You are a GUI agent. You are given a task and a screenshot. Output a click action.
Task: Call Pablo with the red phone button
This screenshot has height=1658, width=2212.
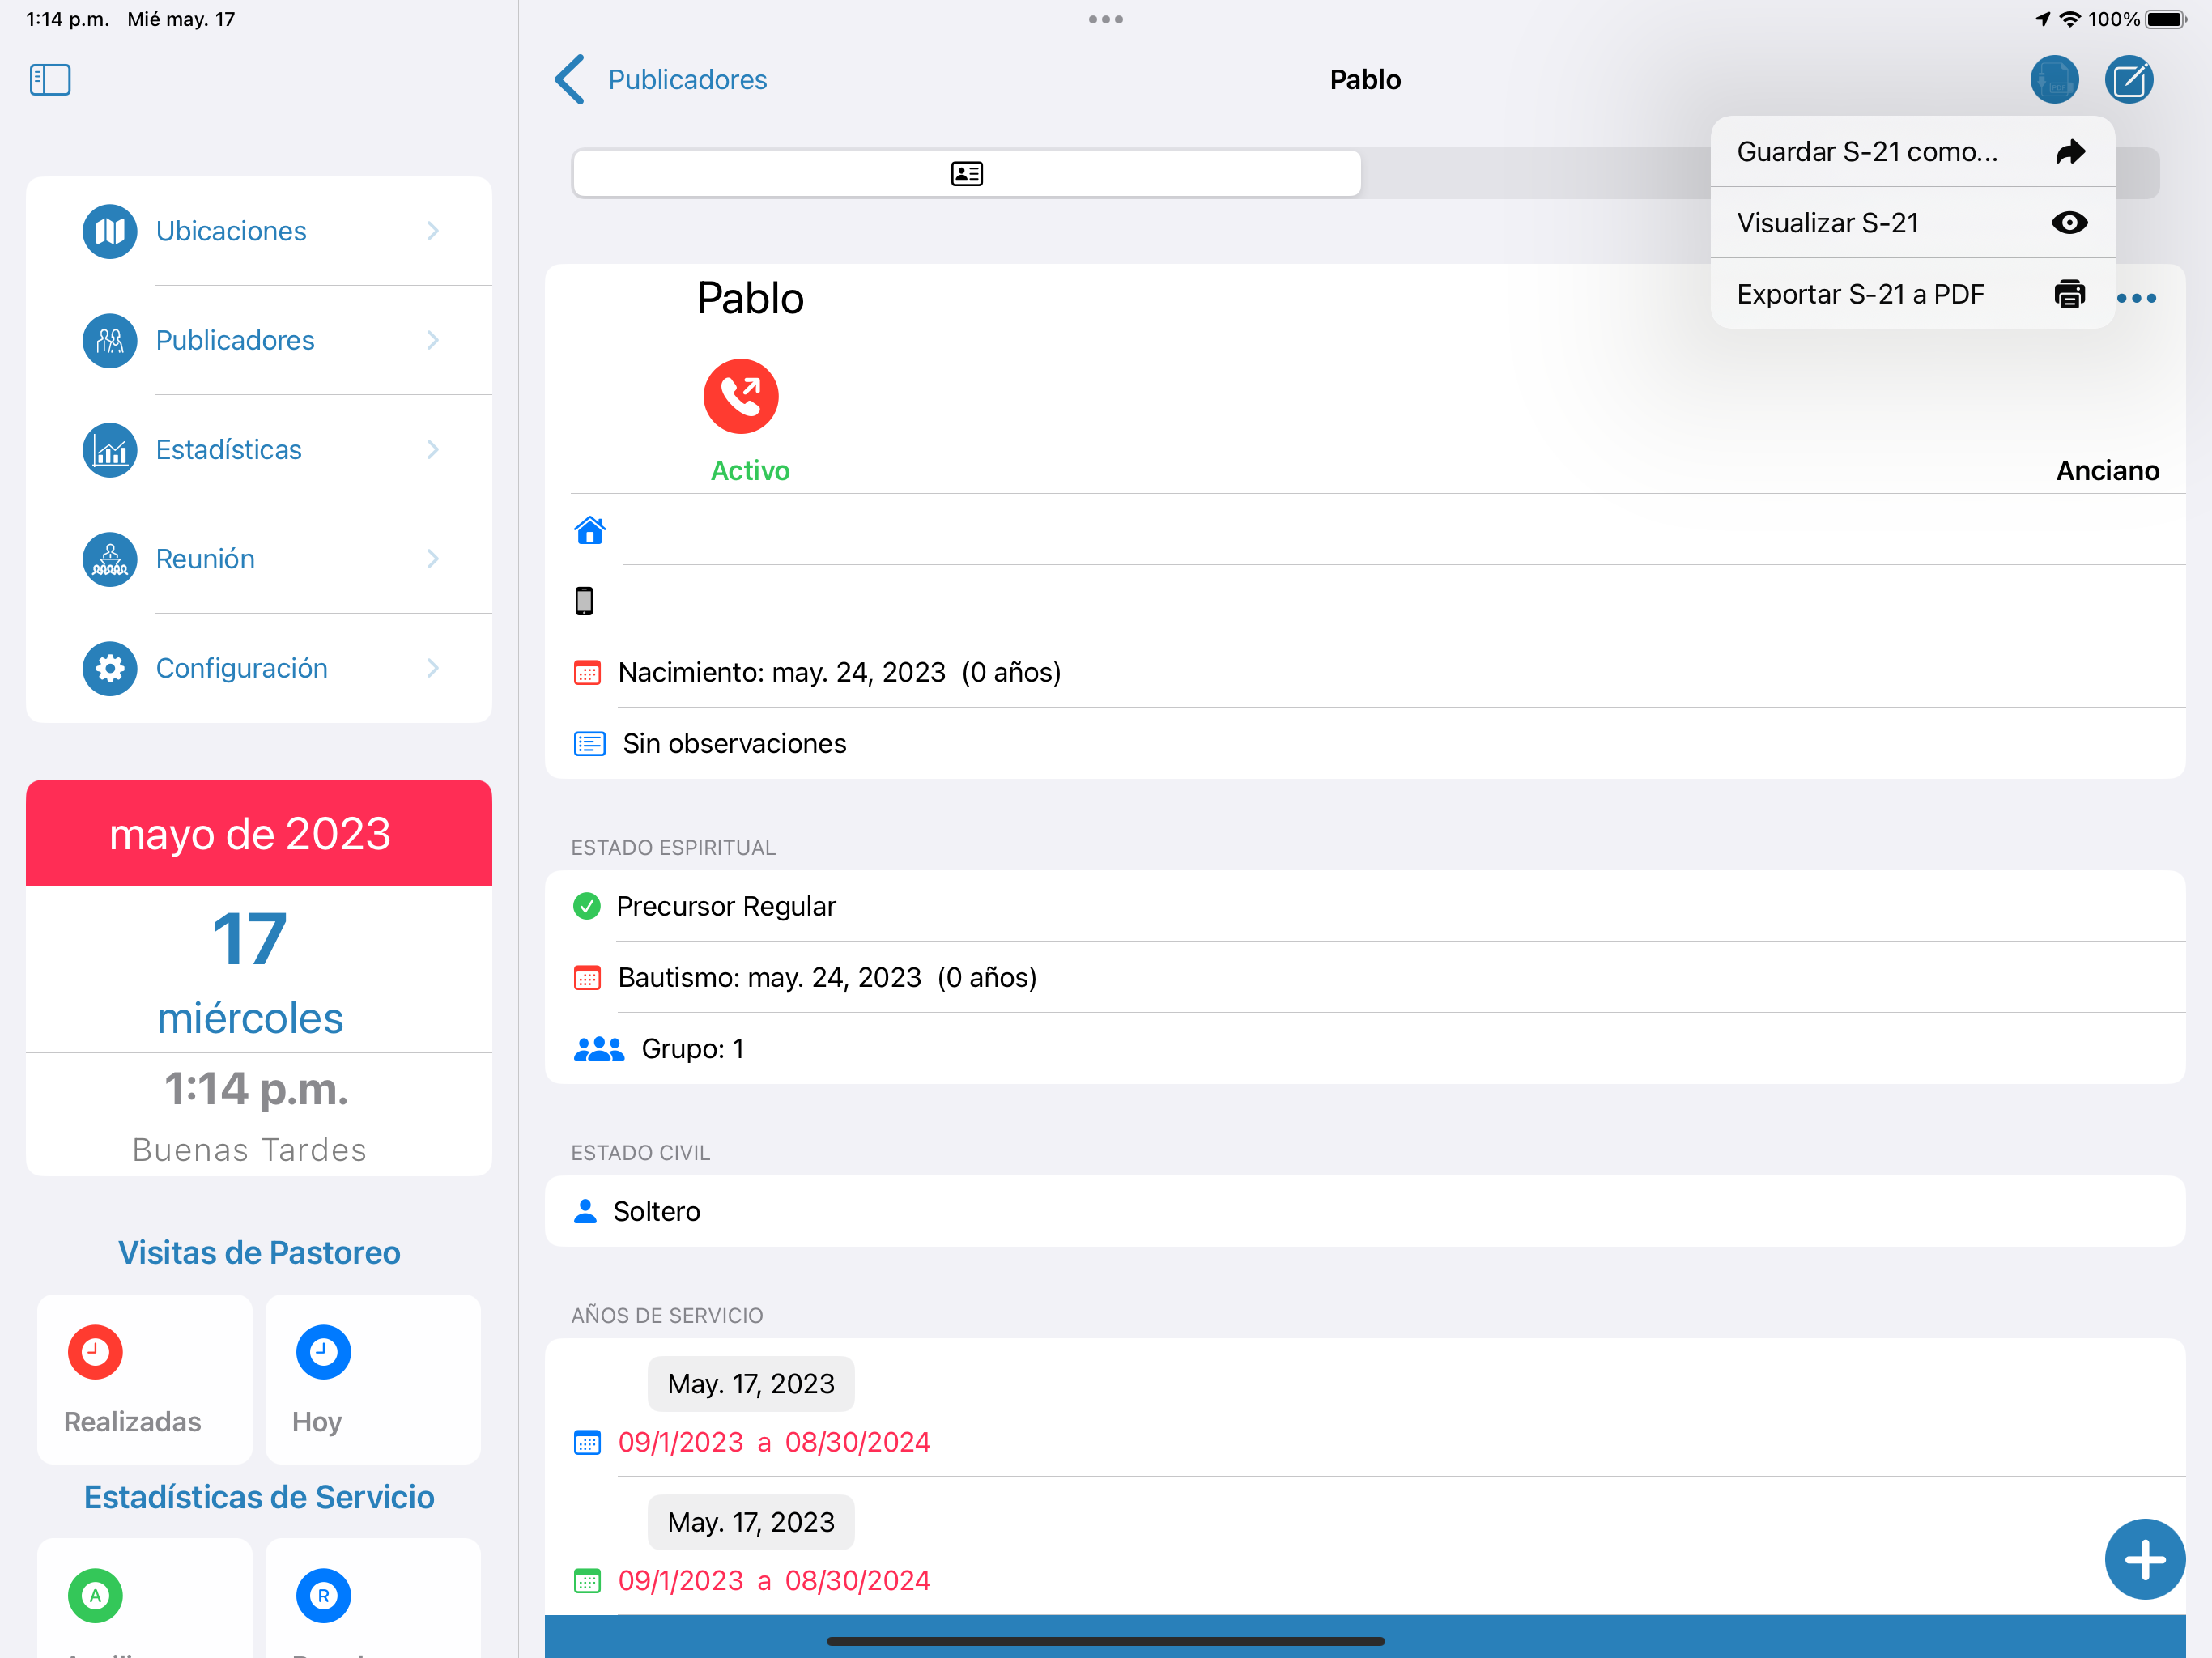(x=741, y=396)
